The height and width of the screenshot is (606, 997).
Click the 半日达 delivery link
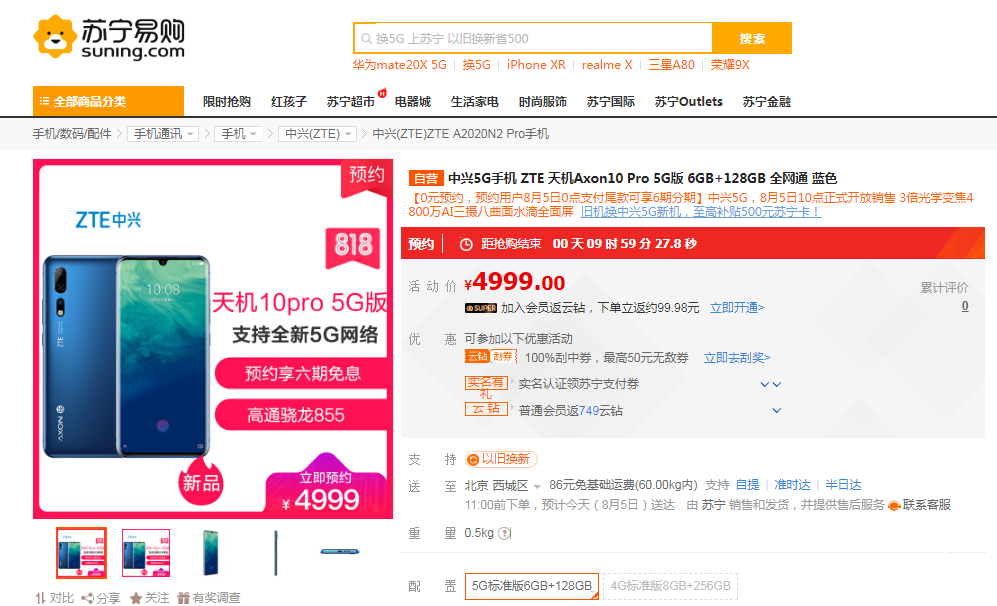point(843,485)
